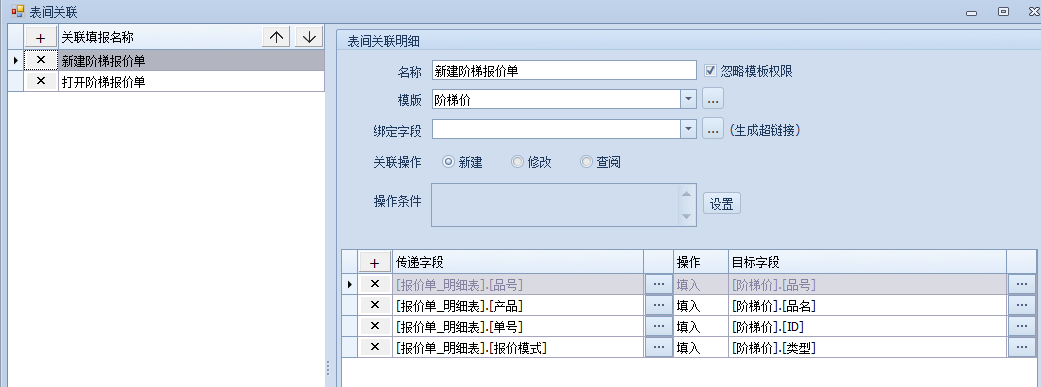Click the 目标字段 column header

[867, 262]
